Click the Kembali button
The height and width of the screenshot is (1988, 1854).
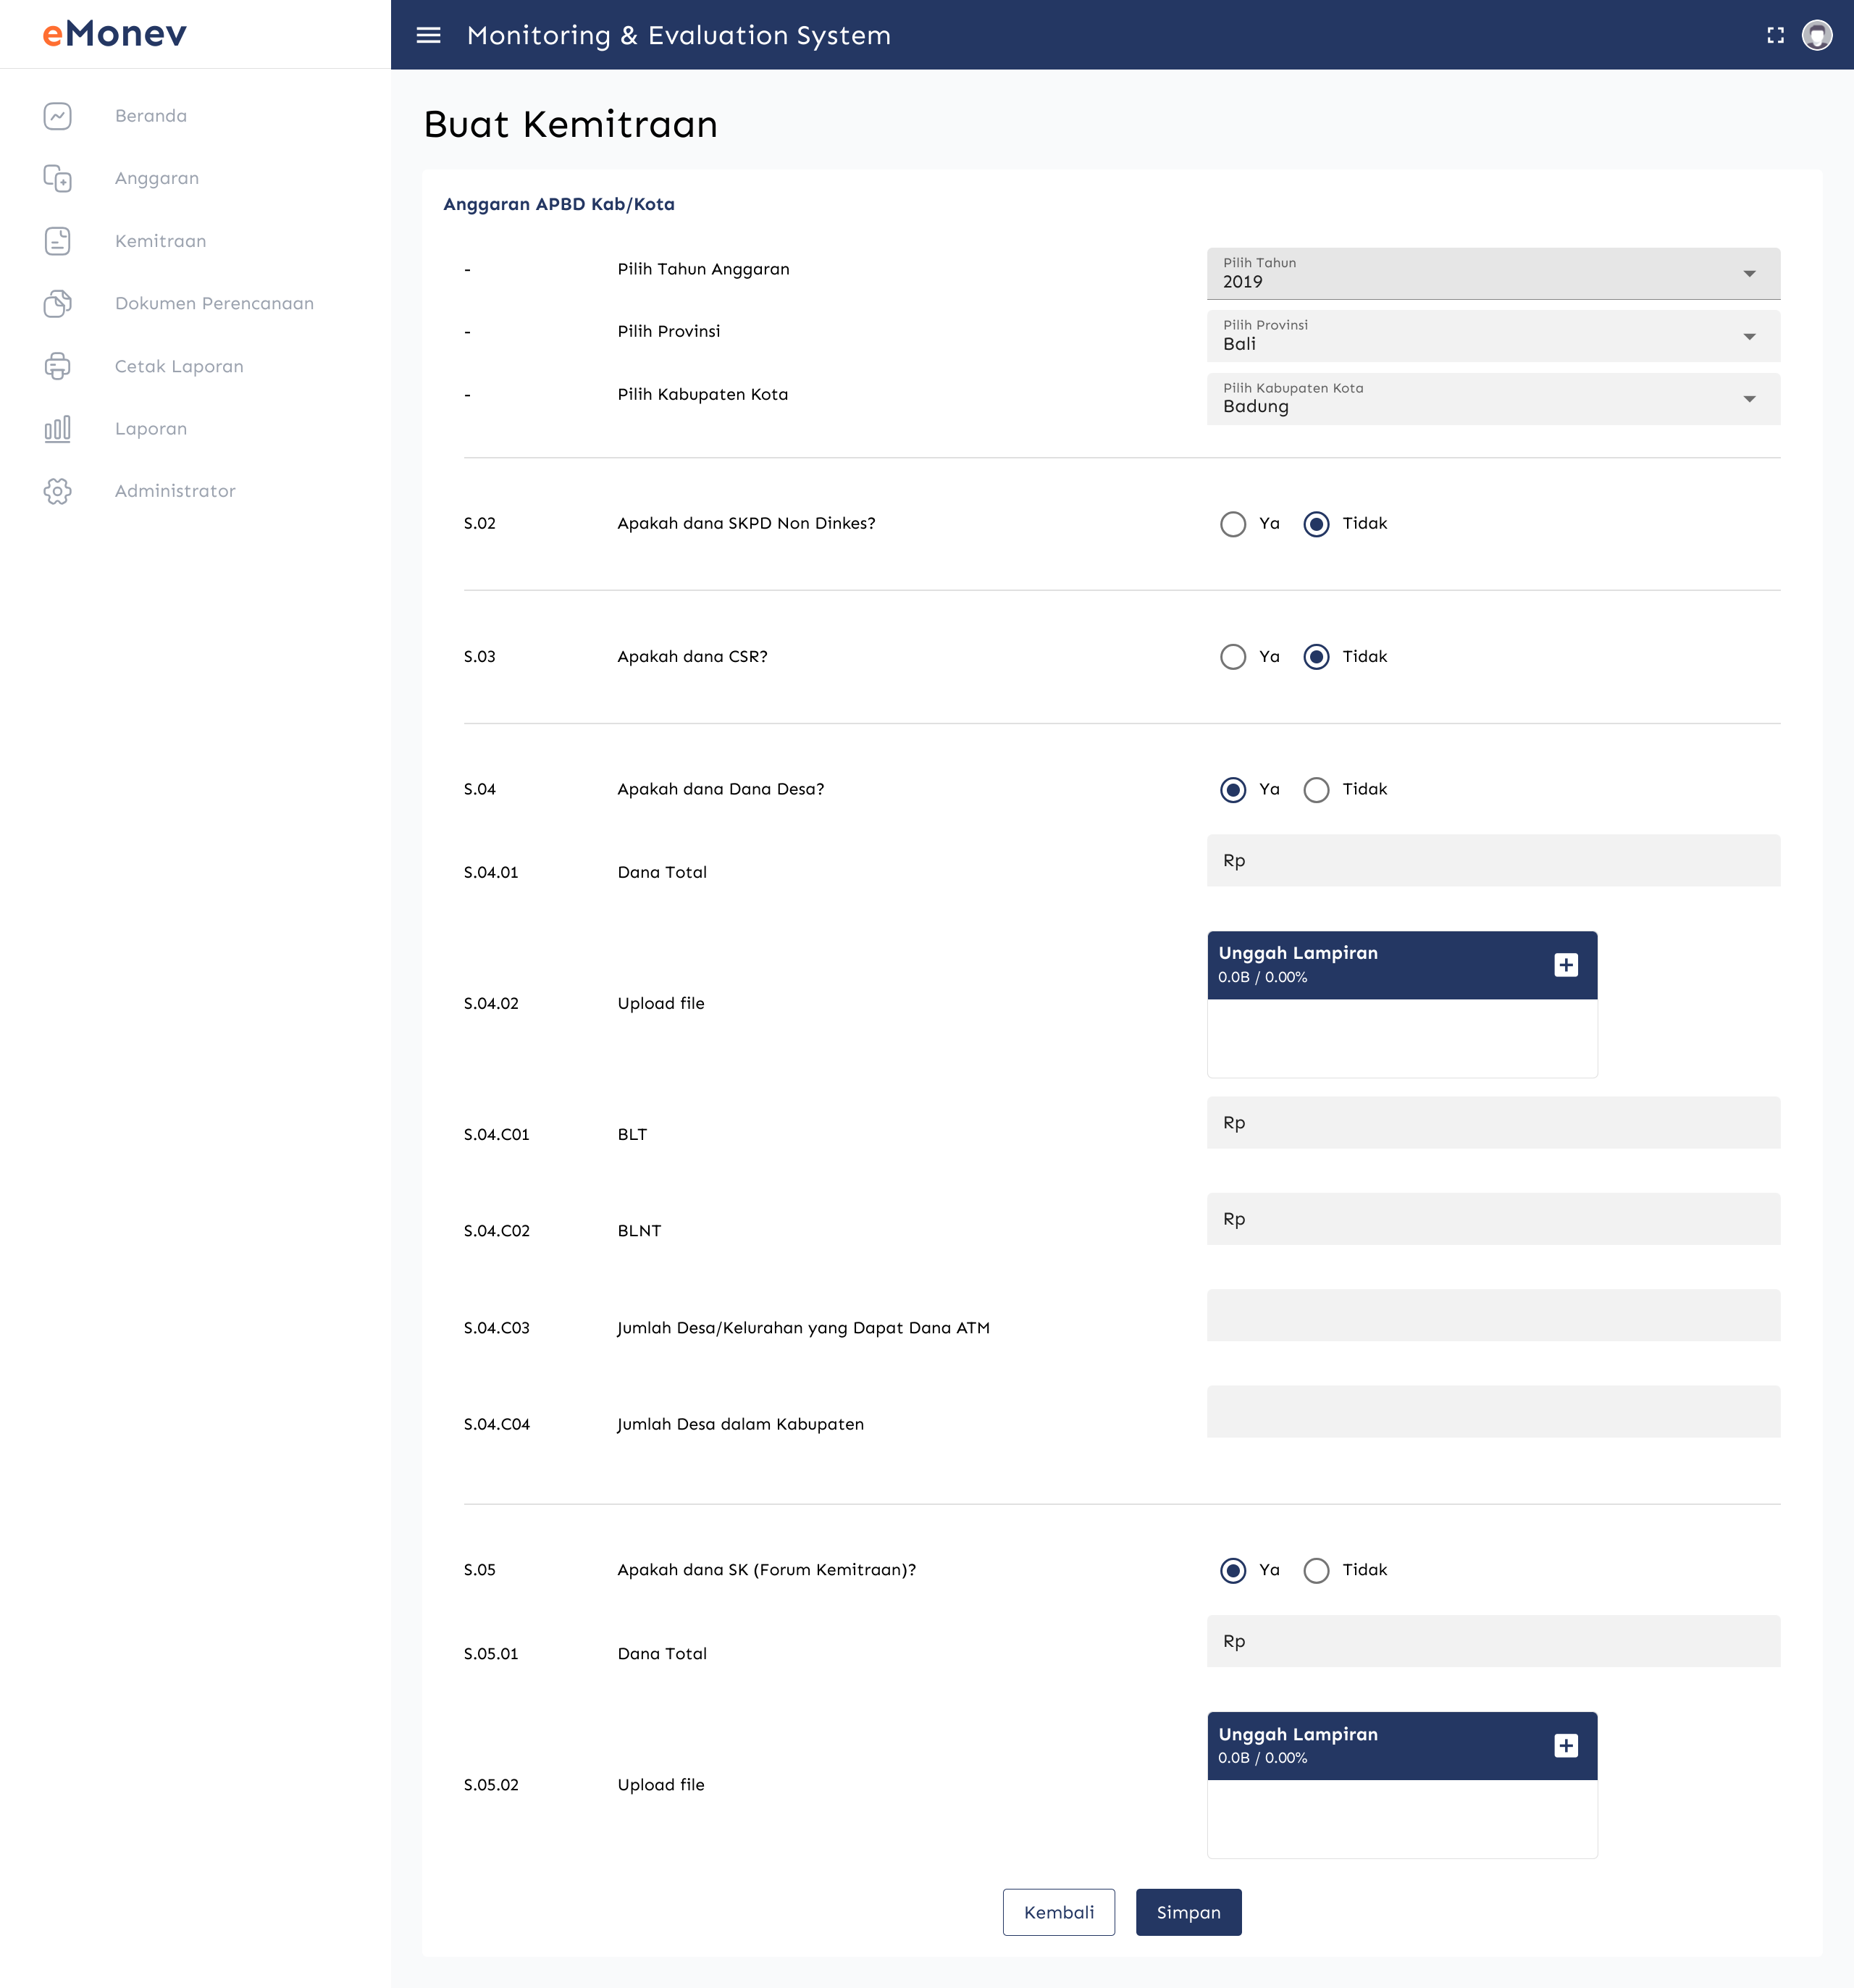pos(1058,1912)
